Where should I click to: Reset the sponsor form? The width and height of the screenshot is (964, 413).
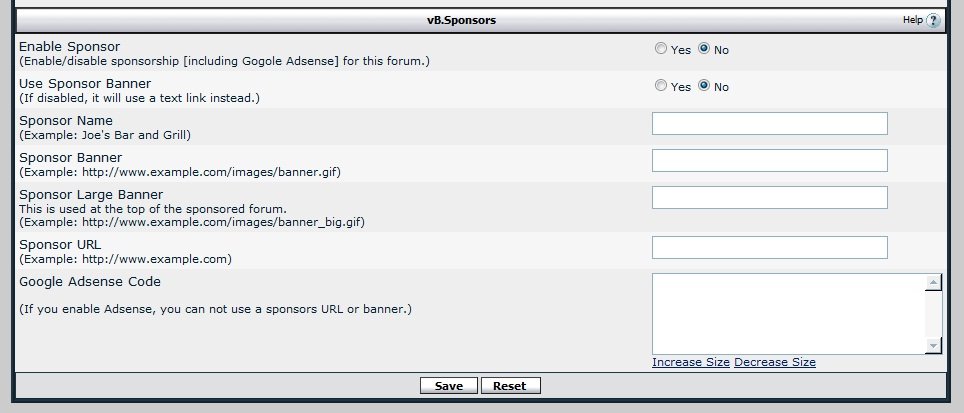pos(510,386)
